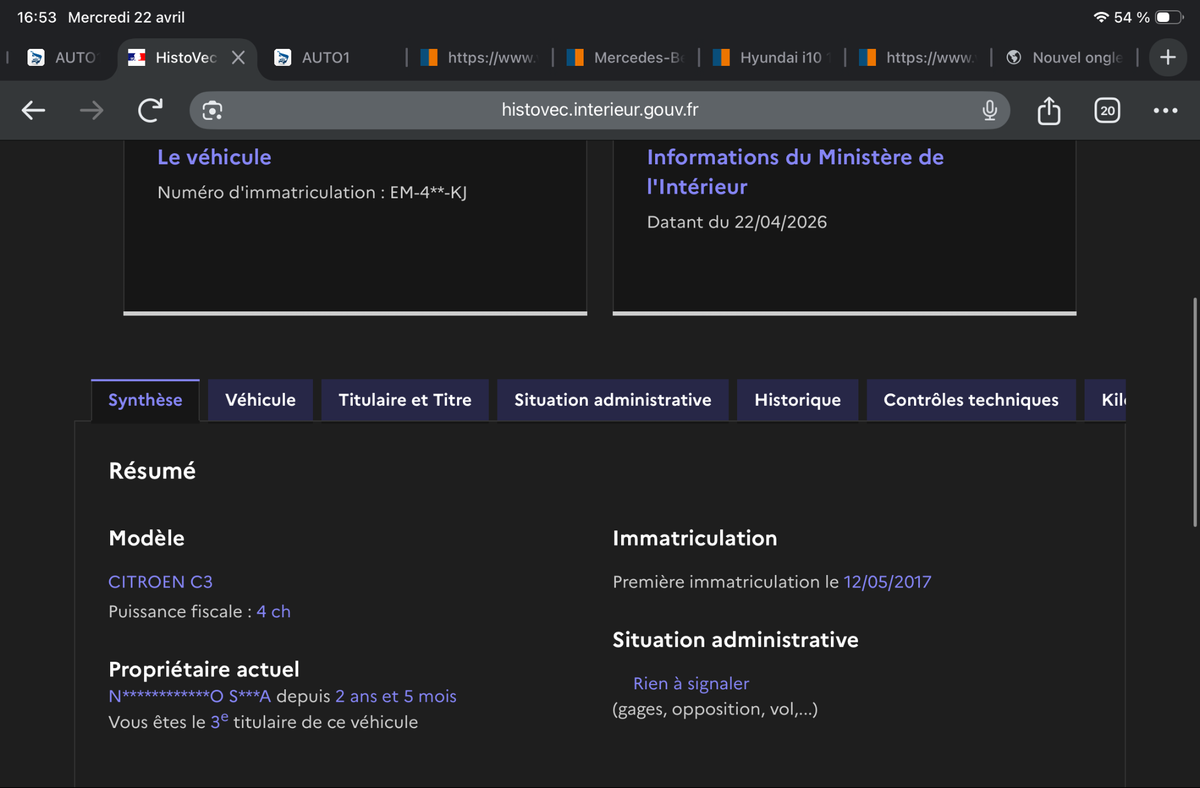Show all 20 open tabs
This screenshot has width=1200, height=788.
click(1107, 111)
